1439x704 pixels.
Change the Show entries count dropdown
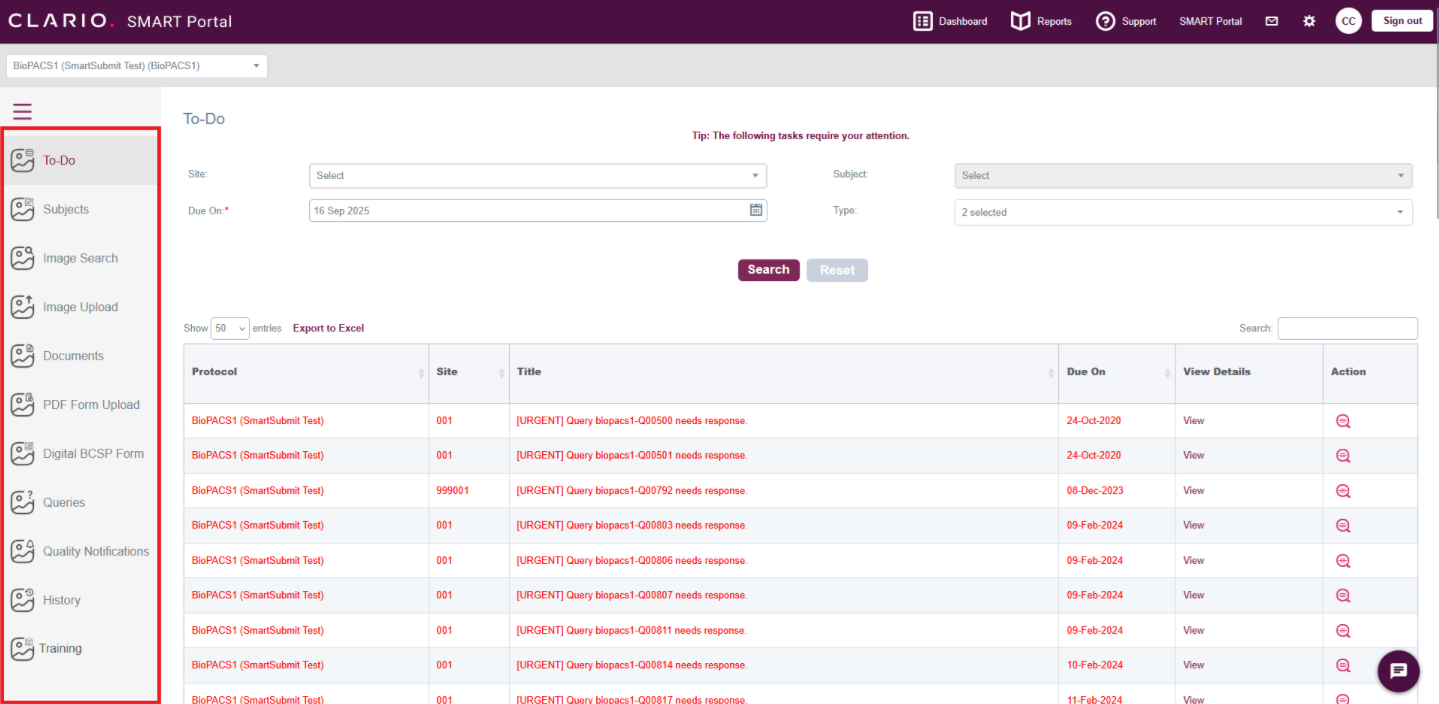(230, 328)
